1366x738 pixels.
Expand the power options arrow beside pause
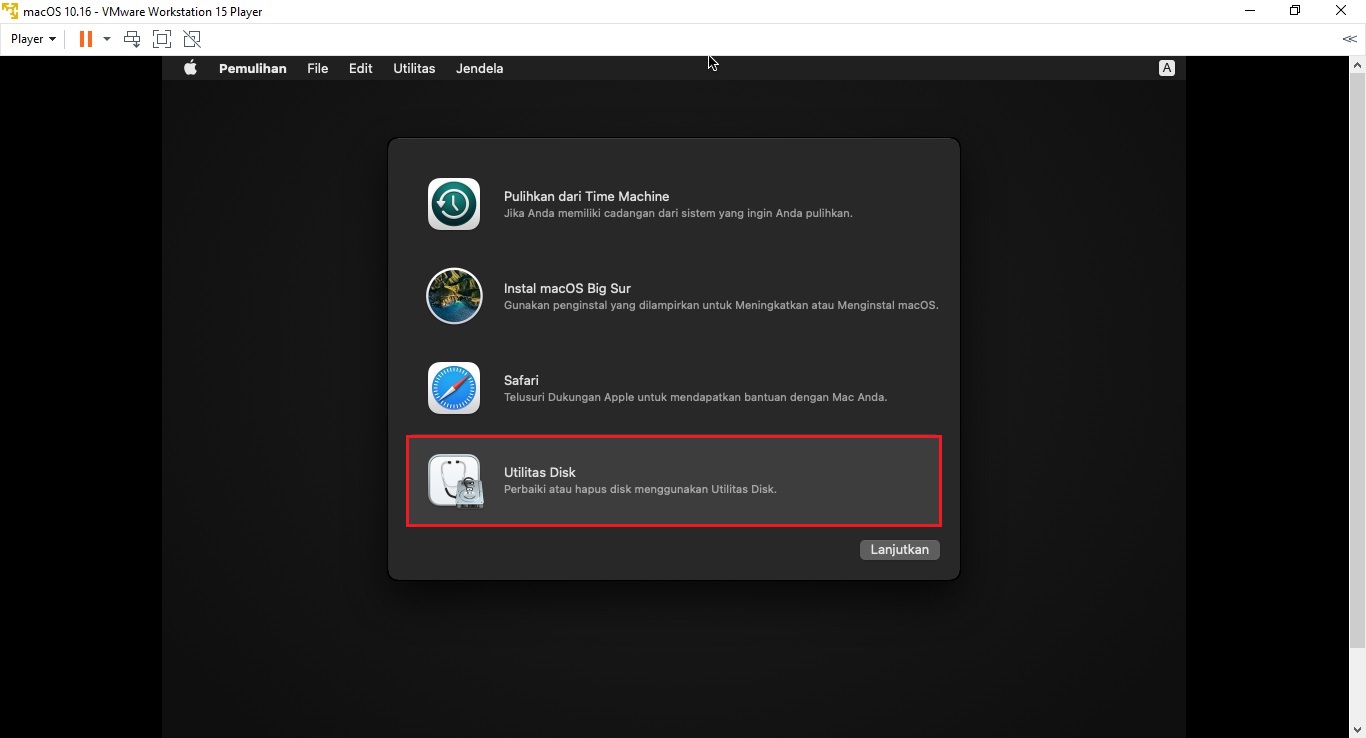tap(107, 39)
